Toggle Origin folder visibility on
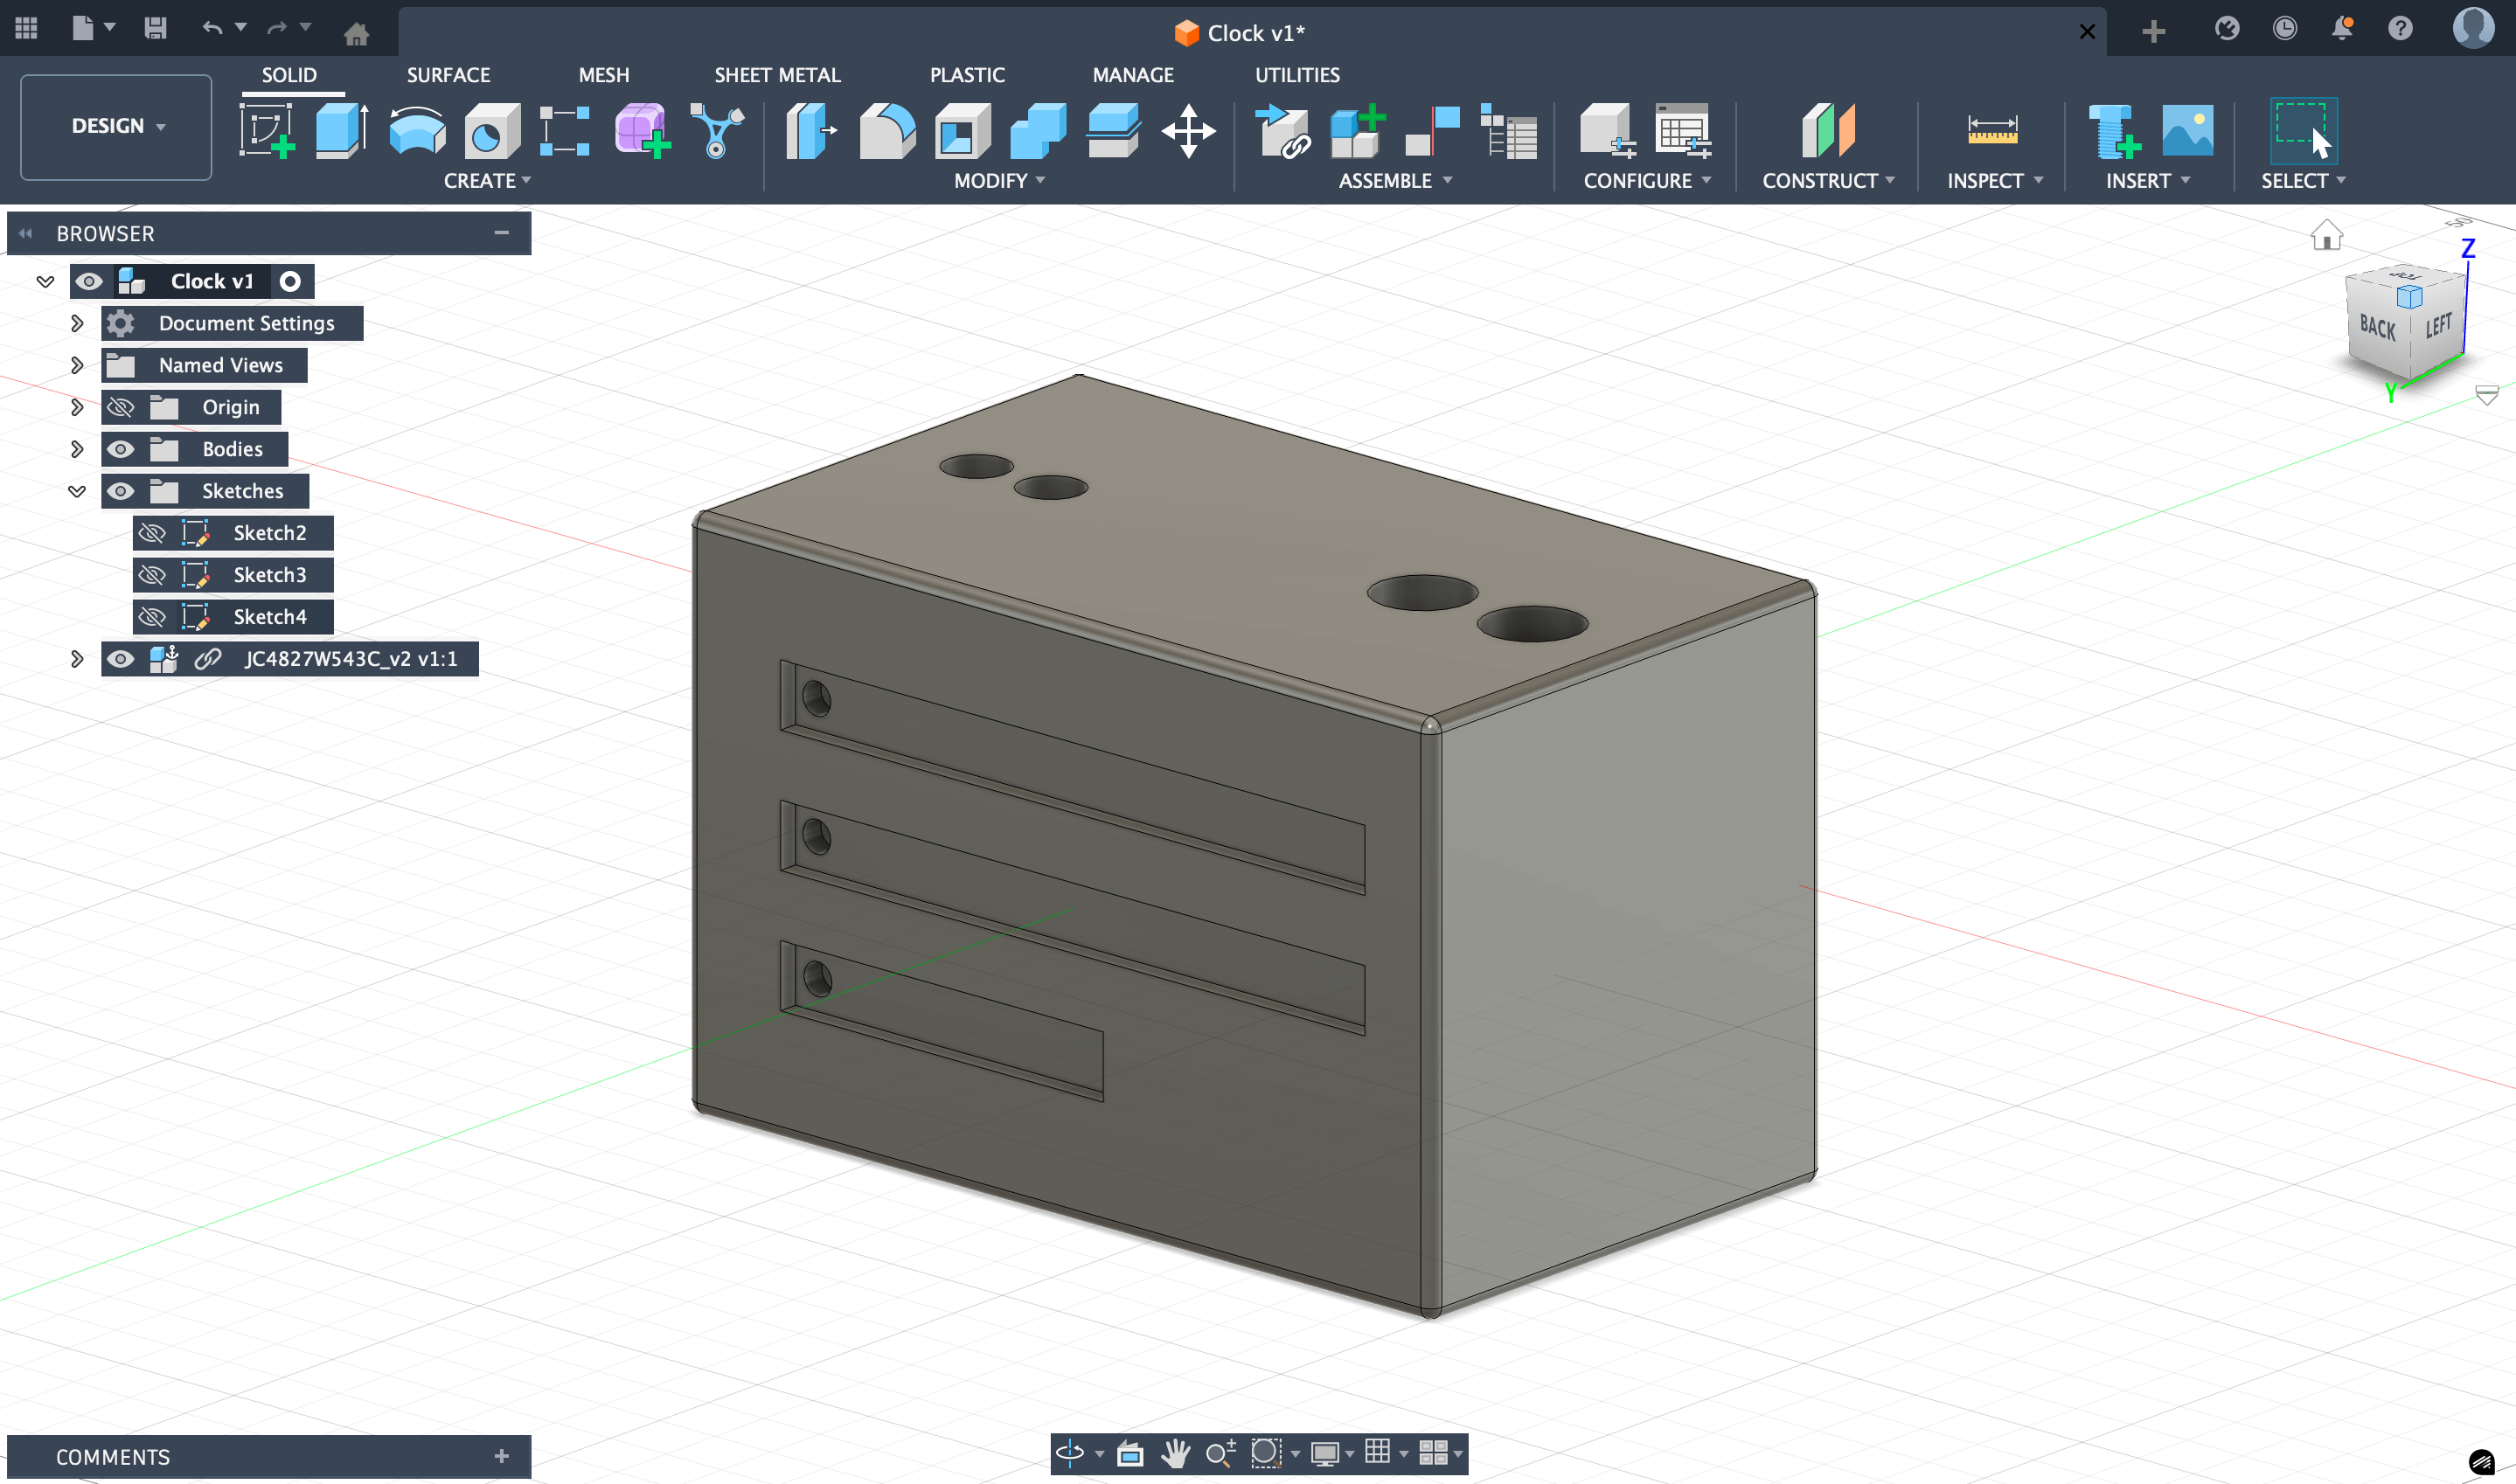The height and width of the screenshot is (1484, 2516). click(121, 407)
